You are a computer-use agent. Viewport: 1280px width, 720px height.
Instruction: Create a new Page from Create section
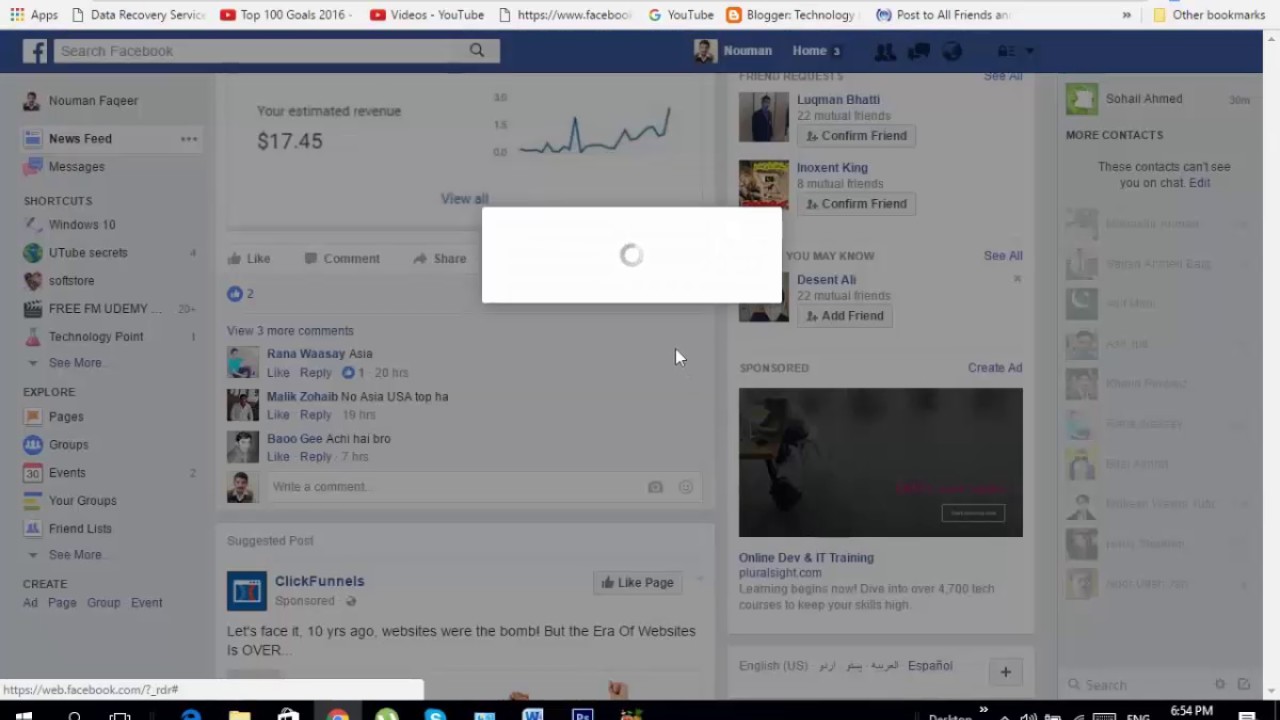click(x=62, y=603)
